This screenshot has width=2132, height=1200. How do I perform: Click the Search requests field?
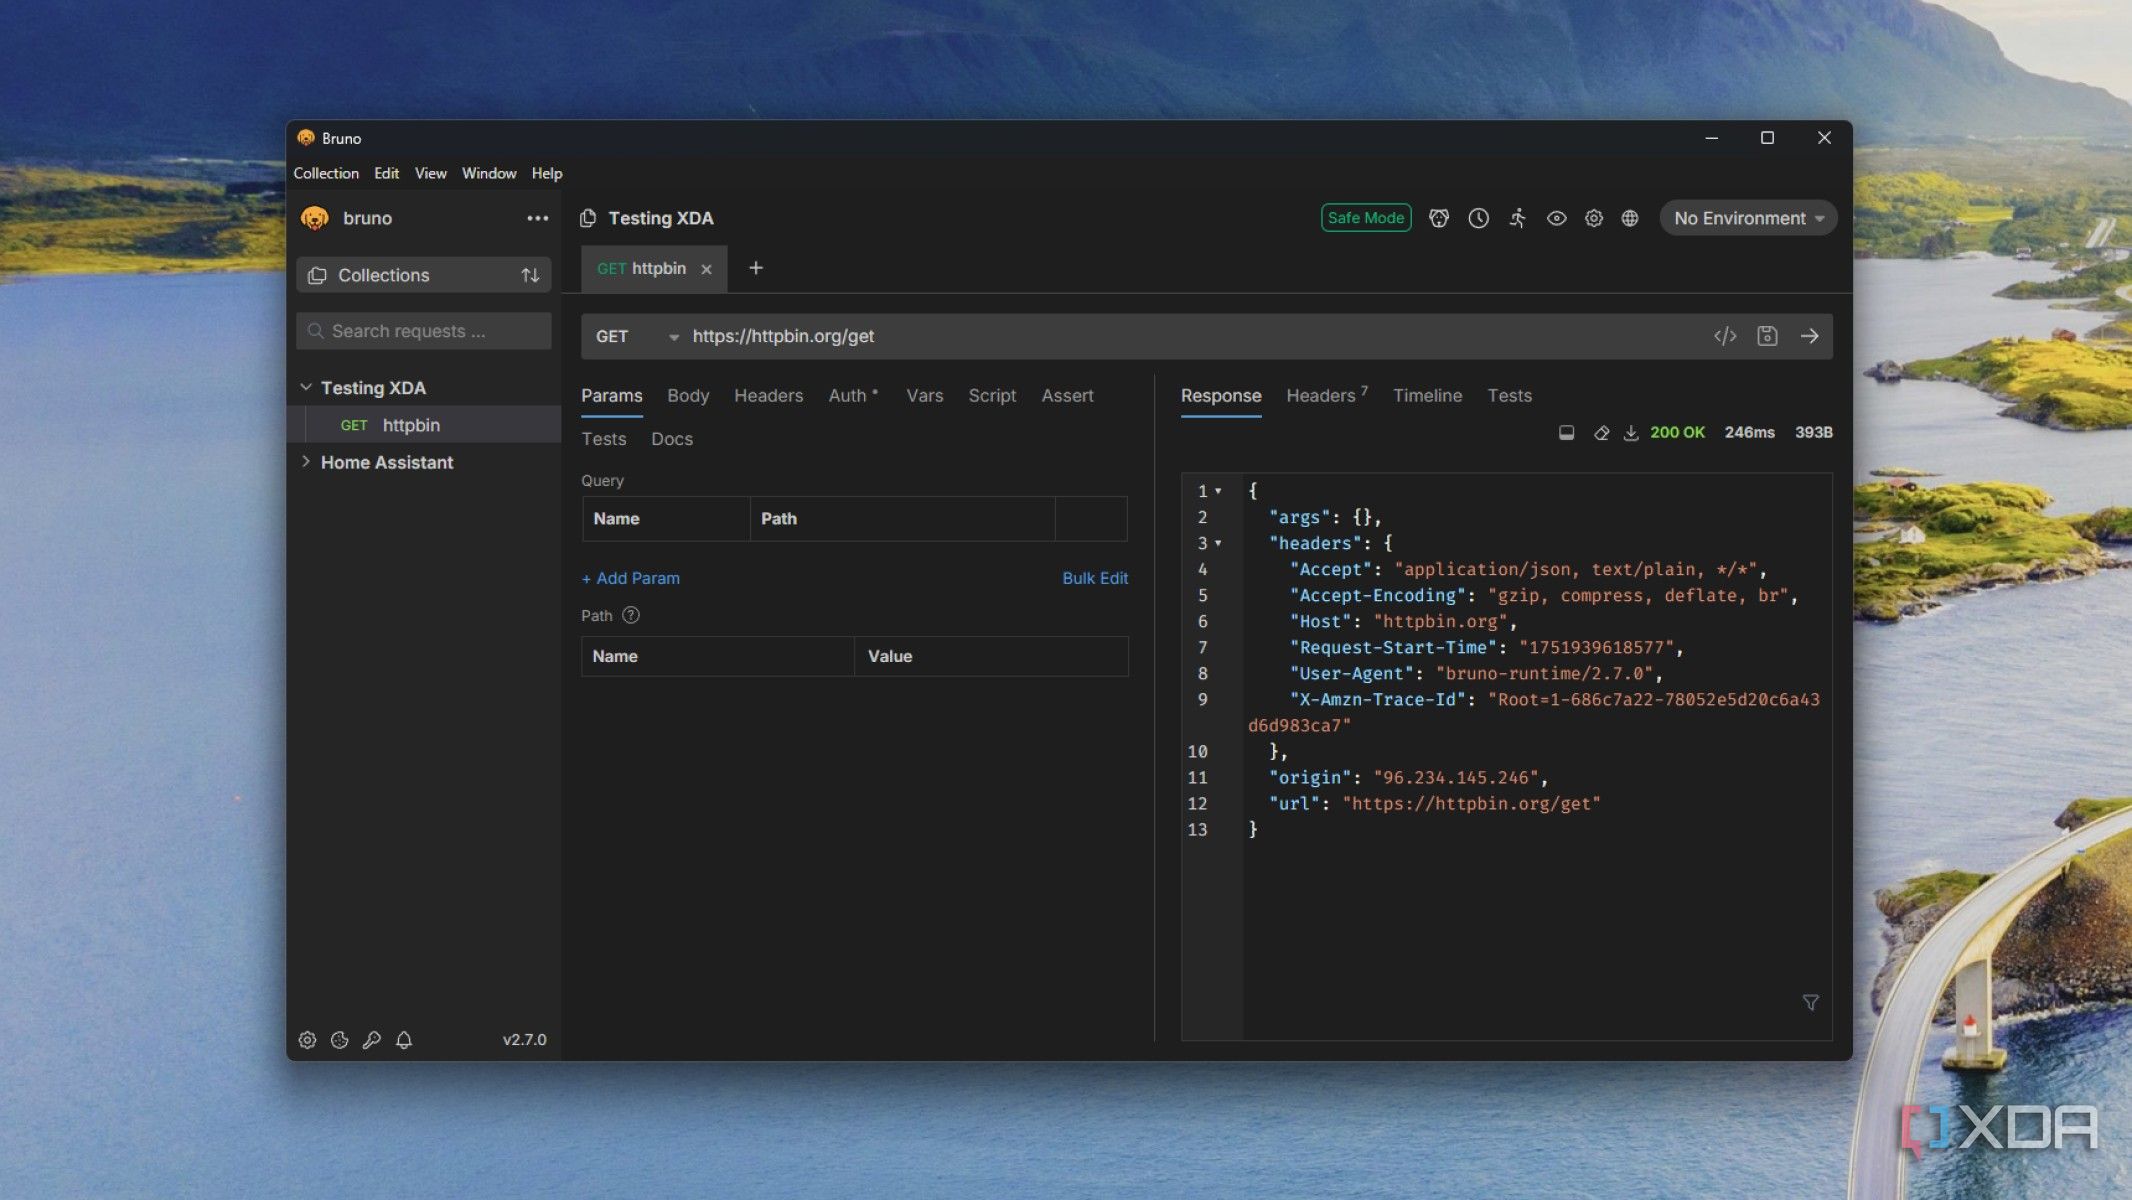pos(424,331)
